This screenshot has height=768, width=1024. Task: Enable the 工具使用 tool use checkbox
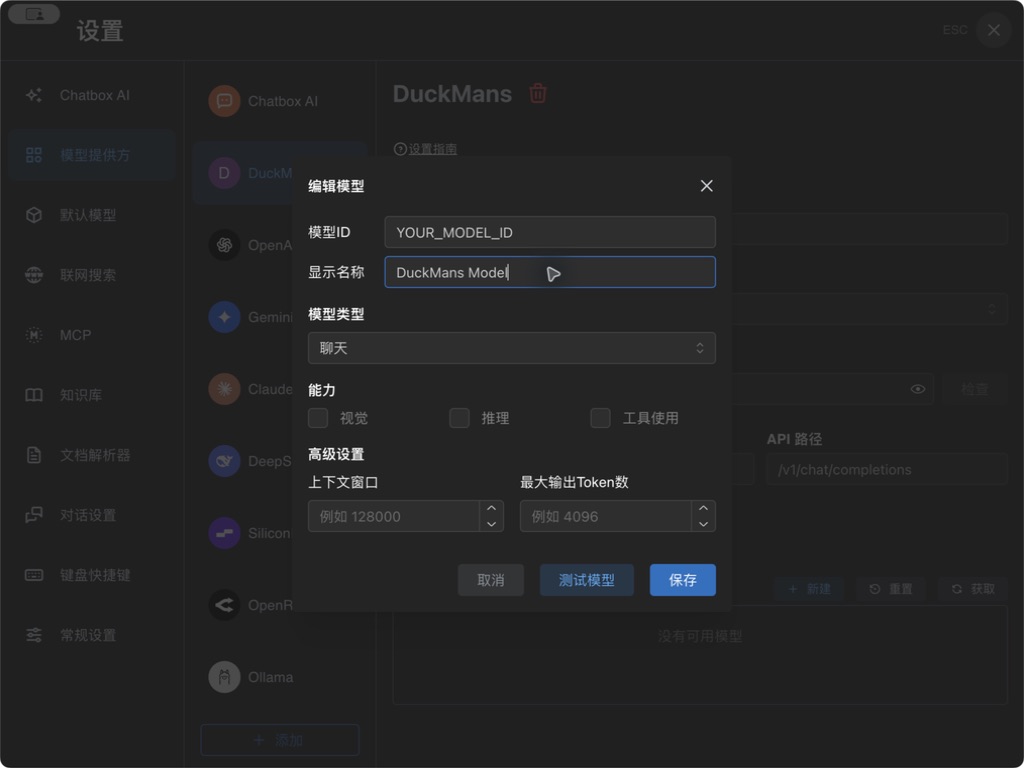(601, 418)
